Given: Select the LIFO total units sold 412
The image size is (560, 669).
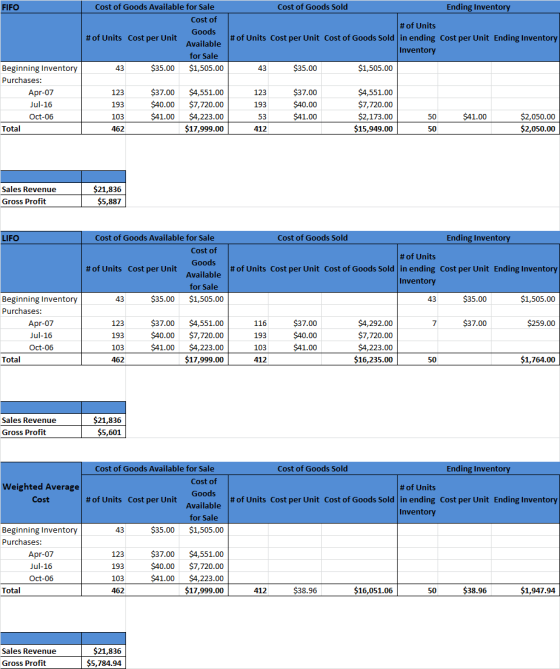Looking at the screenshot, I should point(260,360).
